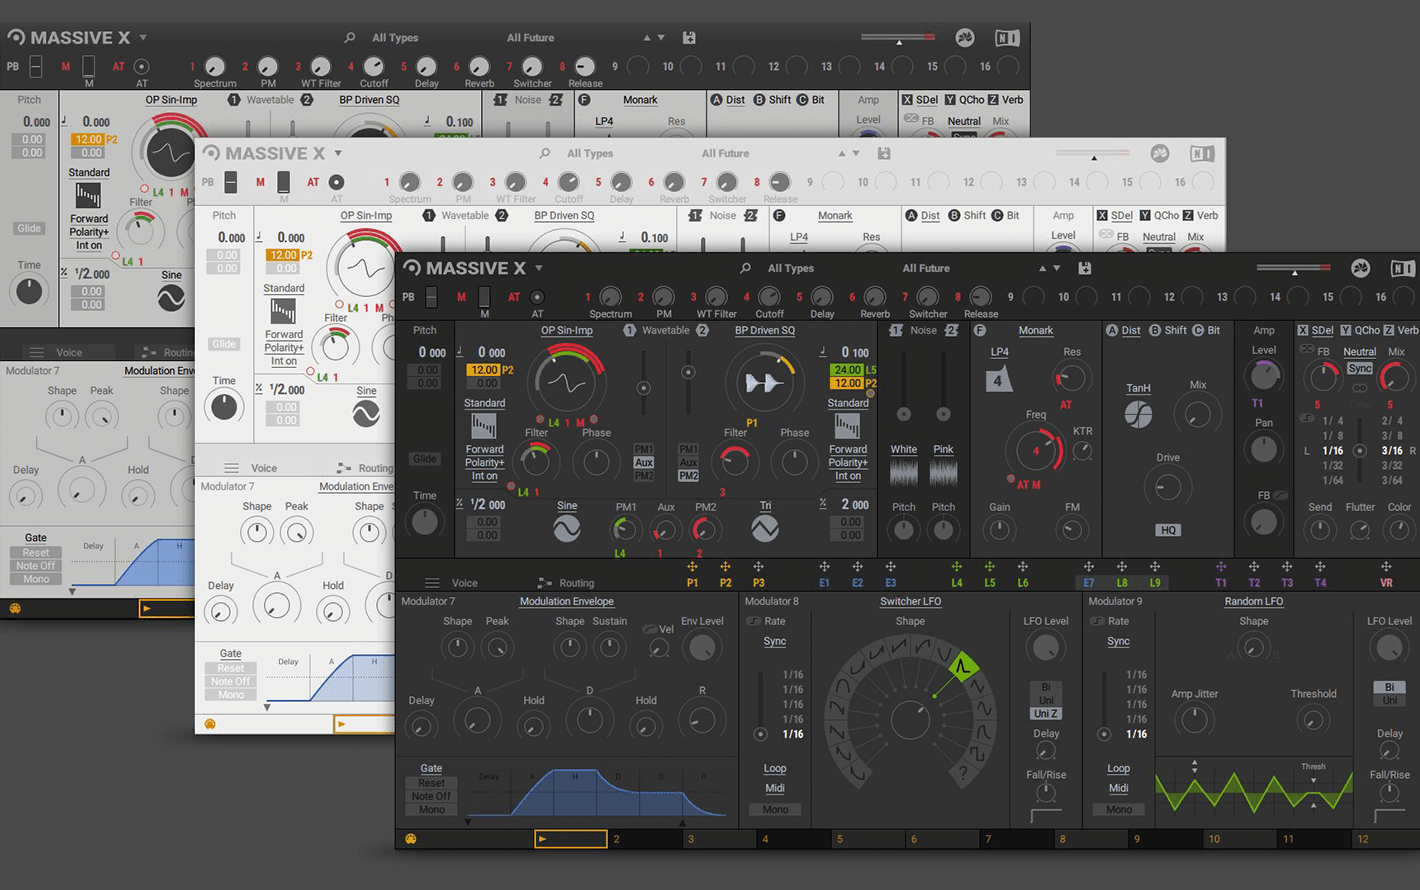Select the question mark shape in Switcher LFO
Screen dimensions: 1420x890
964,772
